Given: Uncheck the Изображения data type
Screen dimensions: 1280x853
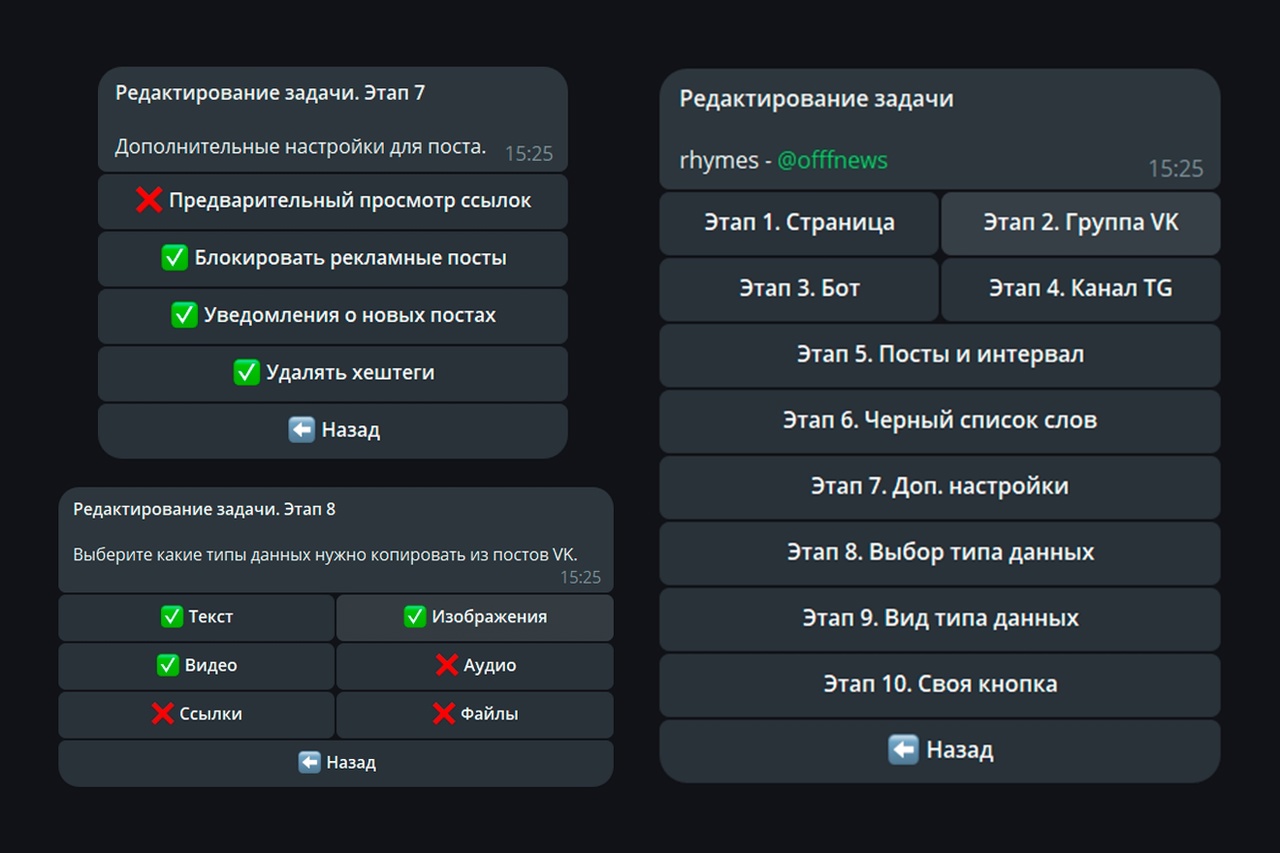Looking at the screenshot, I should click(x=475, y=617).
